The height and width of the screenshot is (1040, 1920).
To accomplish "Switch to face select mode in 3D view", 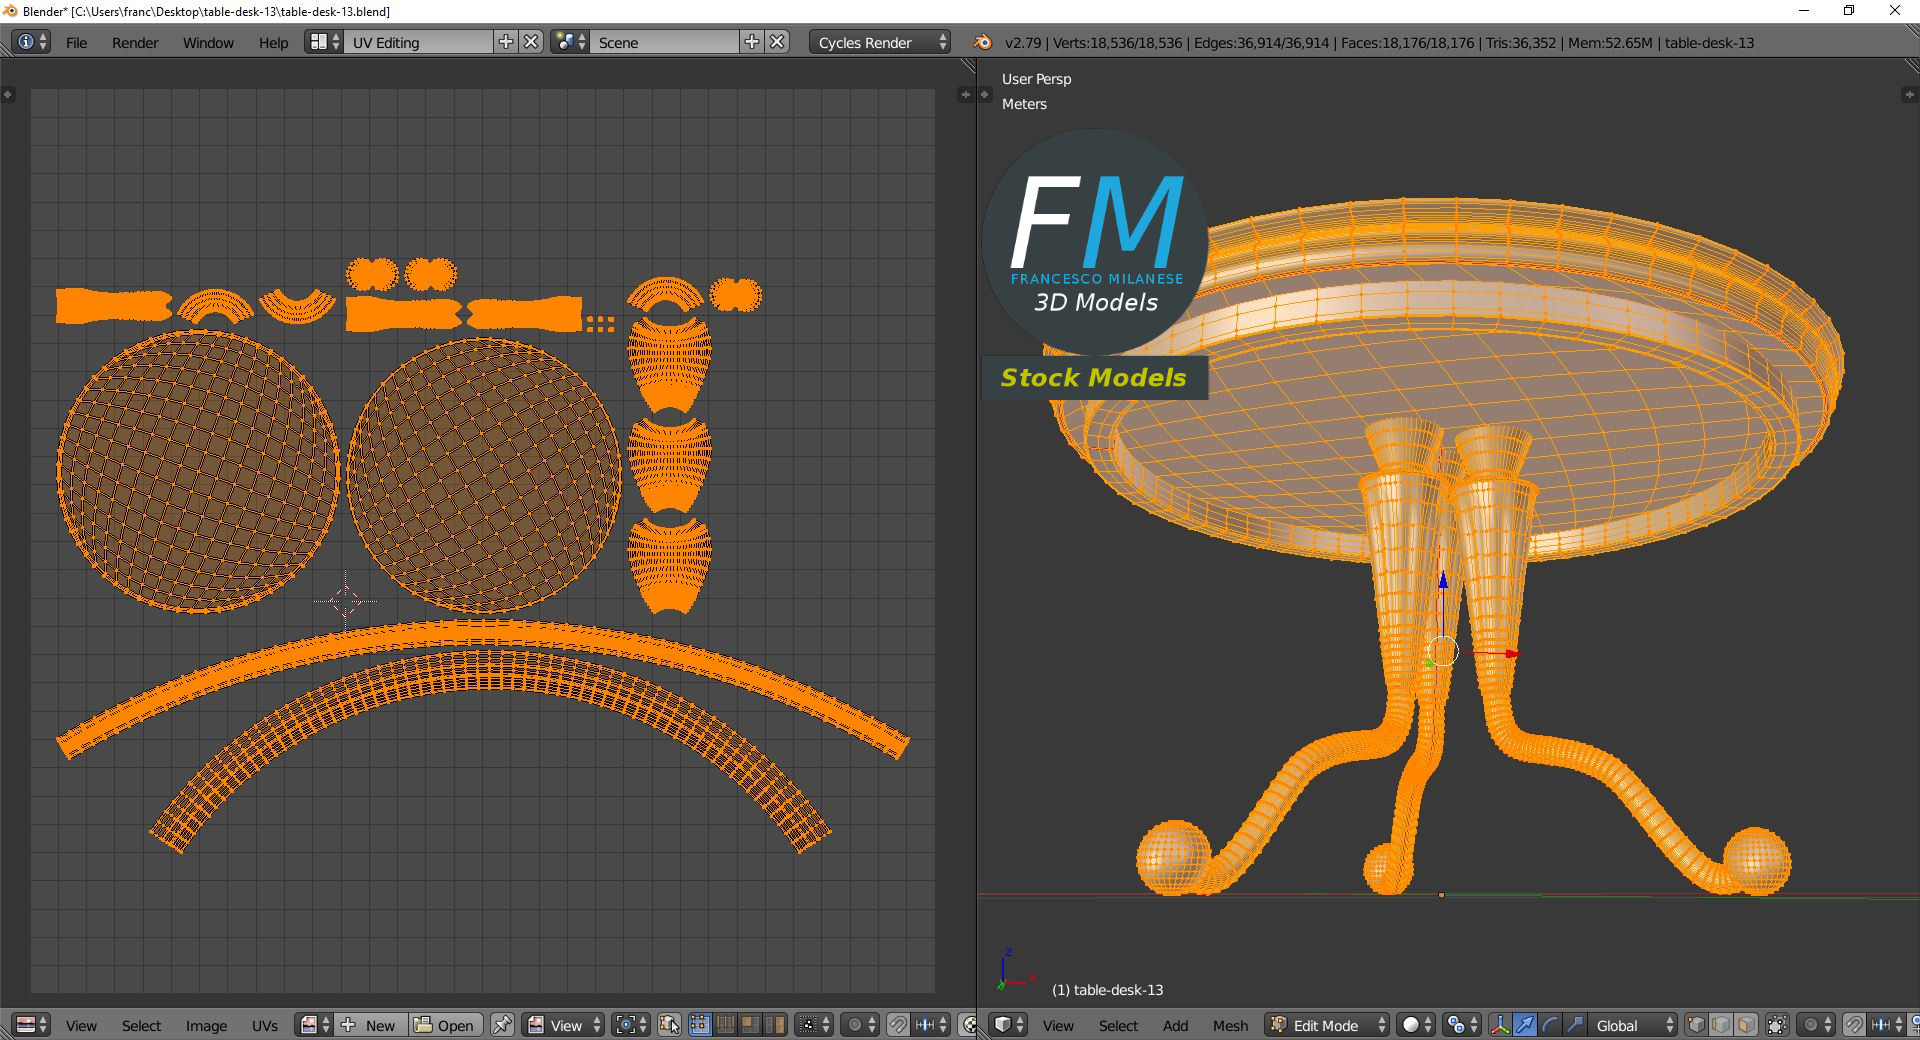I will pyautogui.click(x=1746, y=1025).
